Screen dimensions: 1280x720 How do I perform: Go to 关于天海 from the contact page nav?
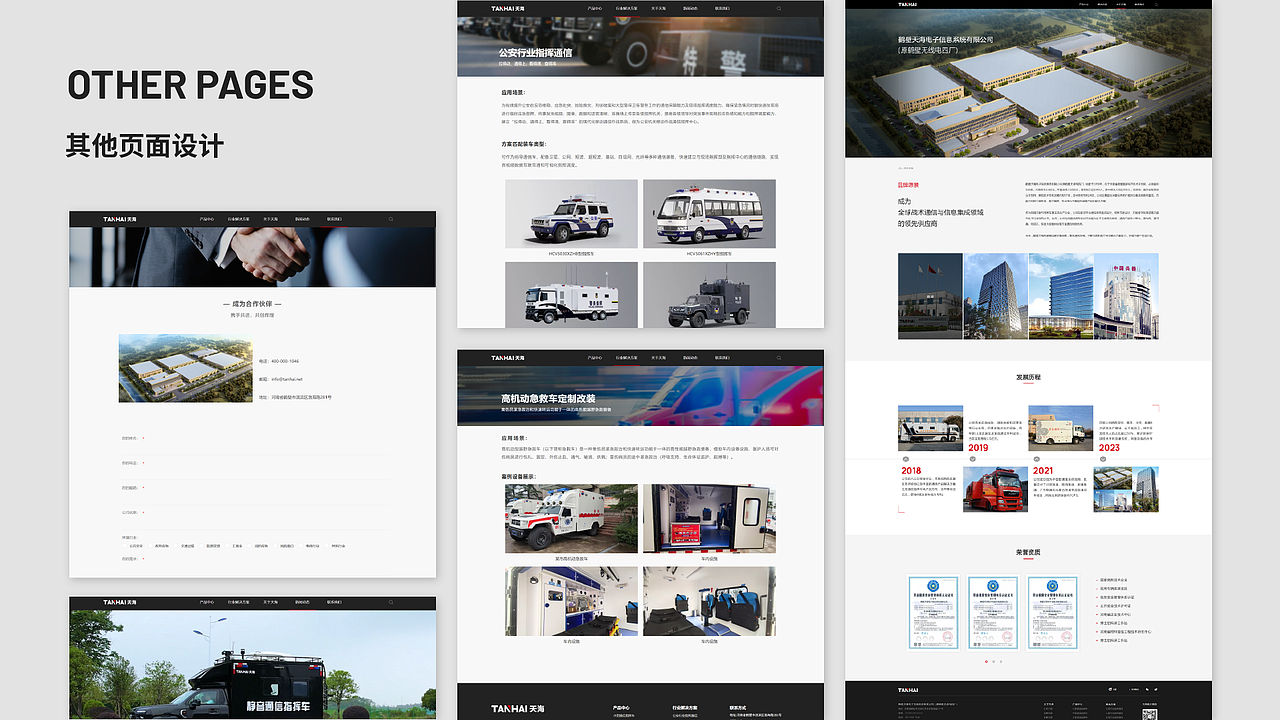point(270,219)
